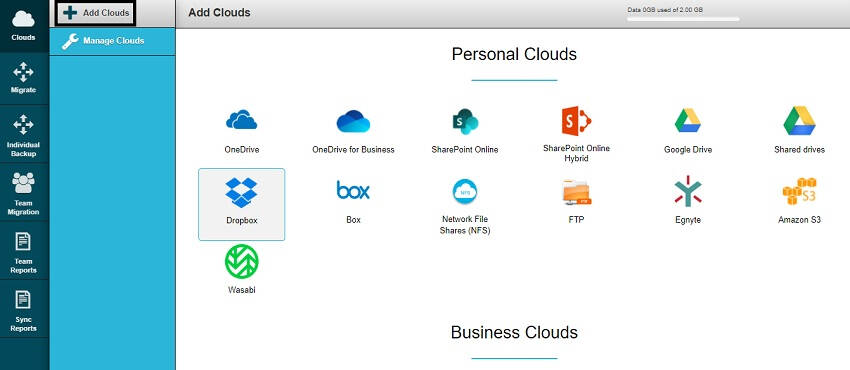Select the Wasabi cloud icon

(241, 262)
